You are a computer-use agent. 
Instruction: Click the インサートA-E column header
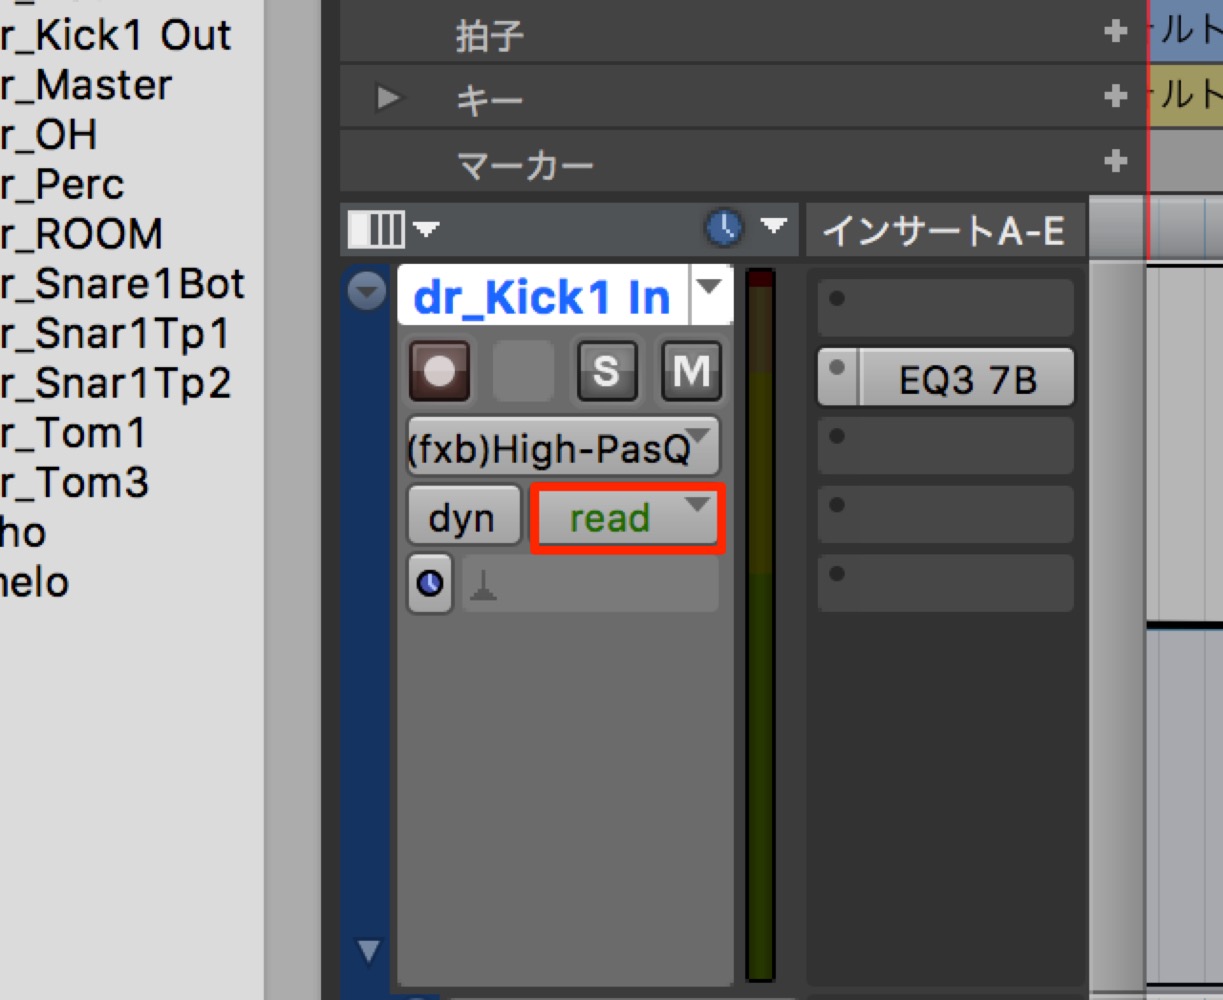pyautogui.click(x=944, y=231)
